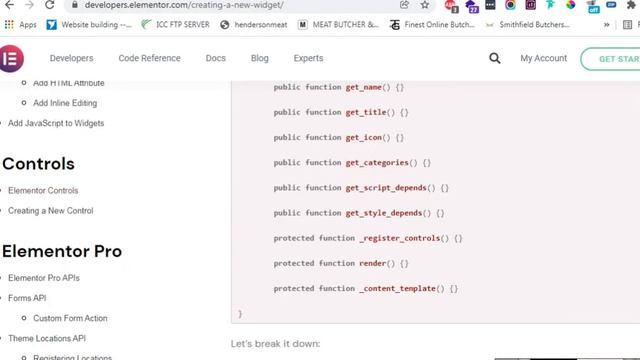640x360 pixels.
Task: Click the Elementor logo
Action: pos(11,59)
